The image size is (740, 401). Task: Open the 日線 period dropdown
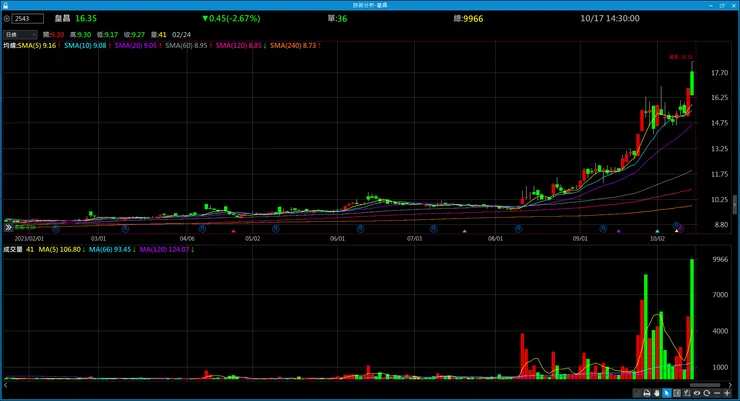[20, 34]
